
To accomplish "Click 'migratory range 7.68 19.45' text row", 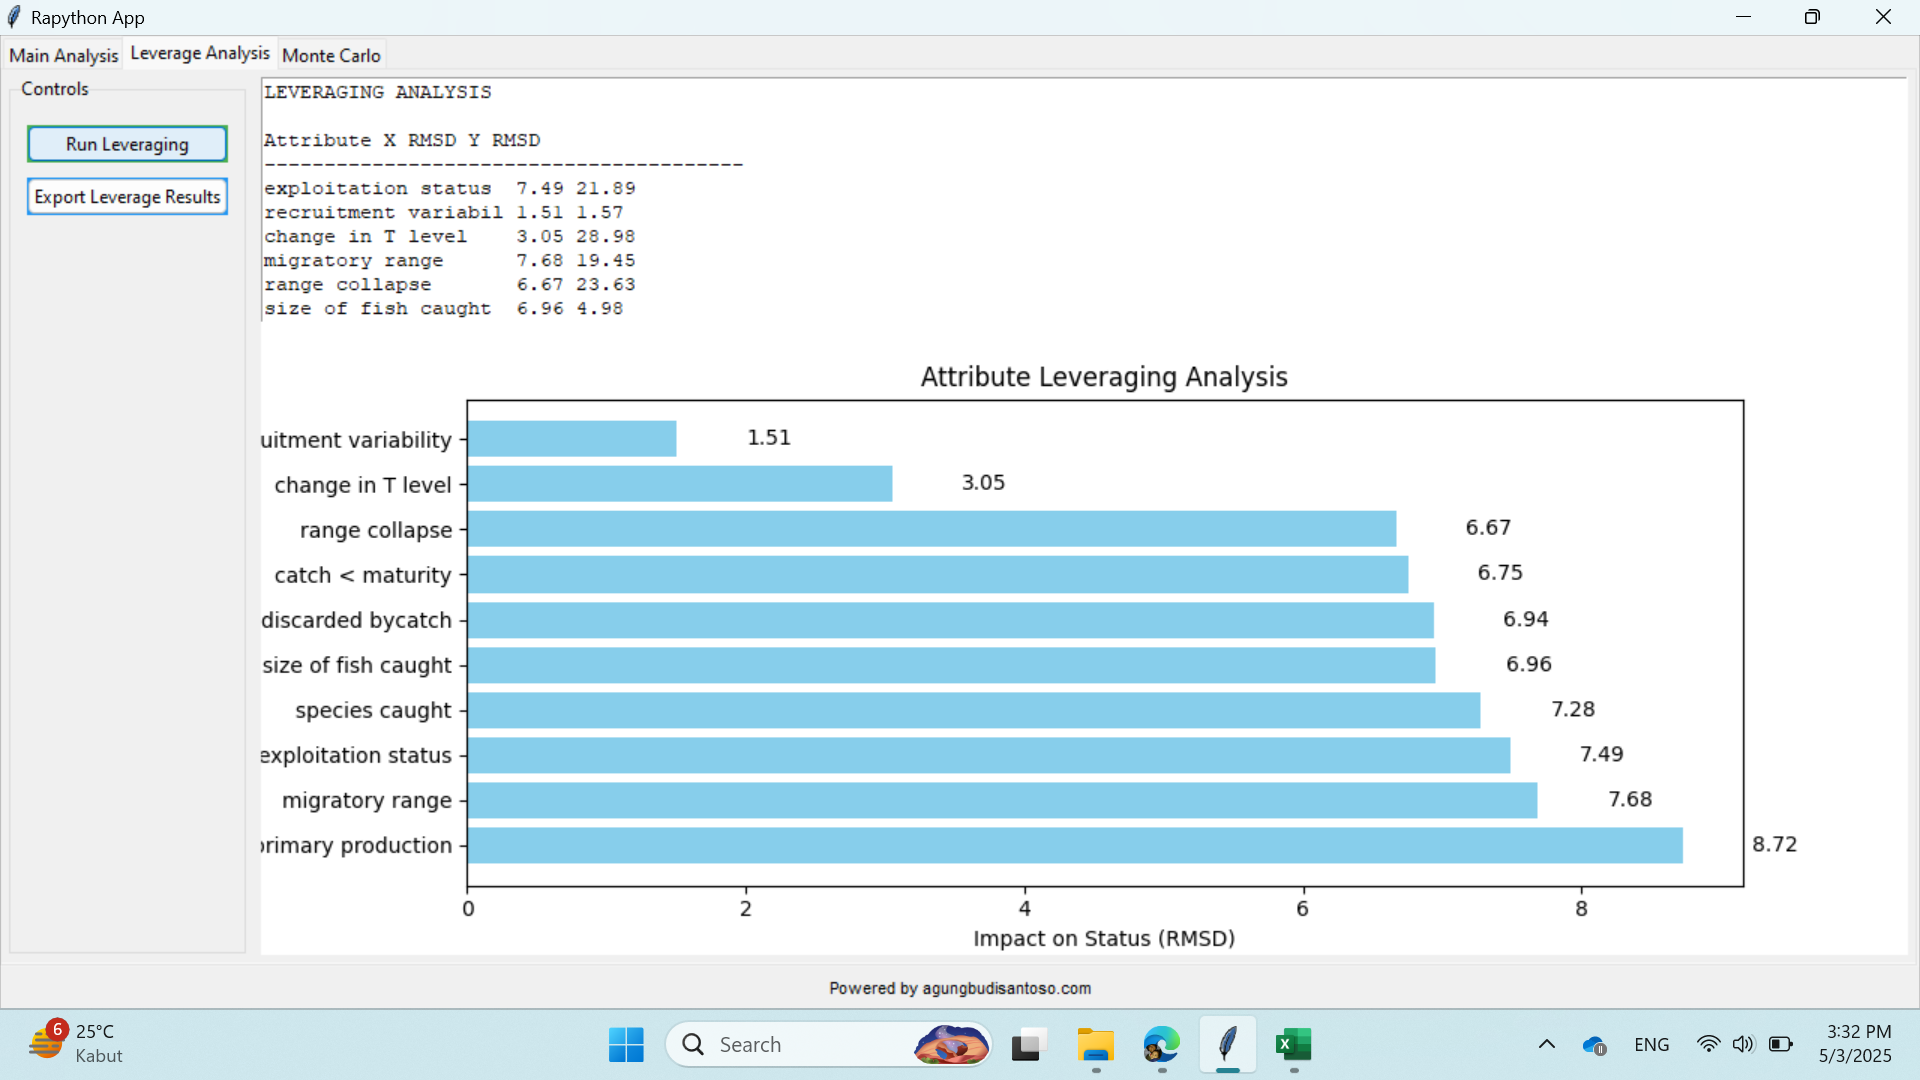I will pos(450,261).
